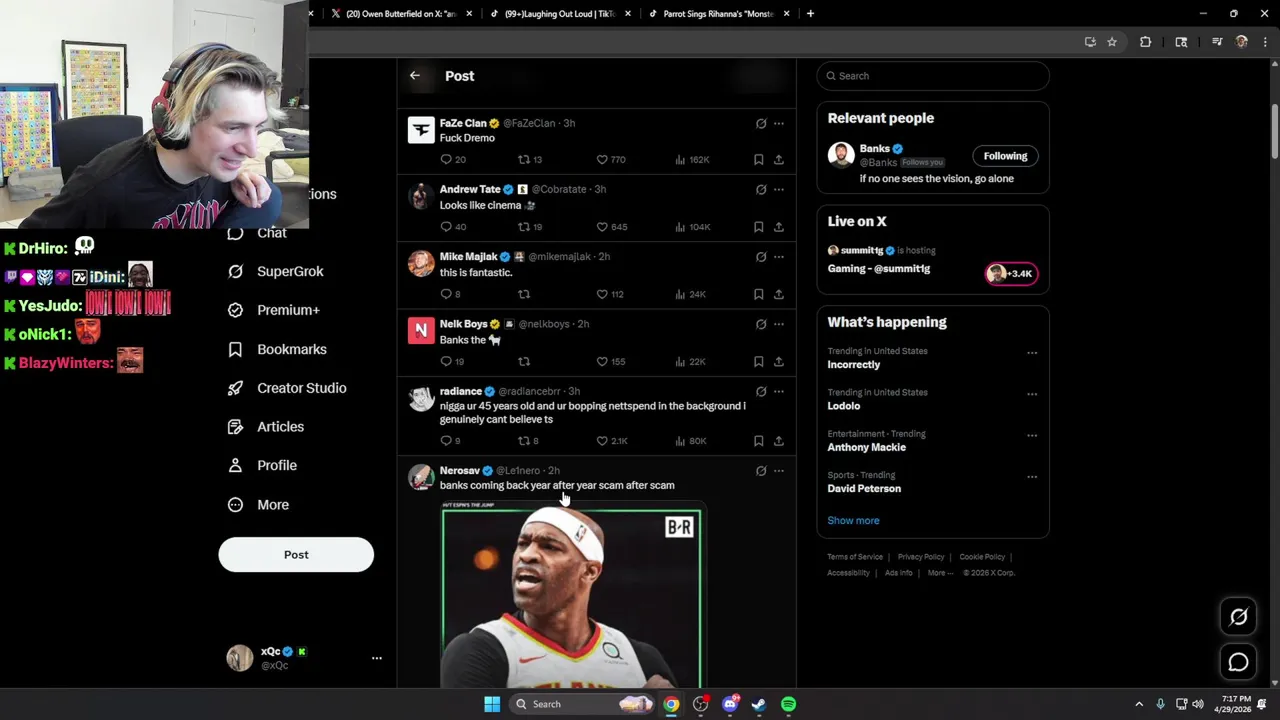Open more options on Nerosav post
1280x720 pixels.
click(778, 470)
